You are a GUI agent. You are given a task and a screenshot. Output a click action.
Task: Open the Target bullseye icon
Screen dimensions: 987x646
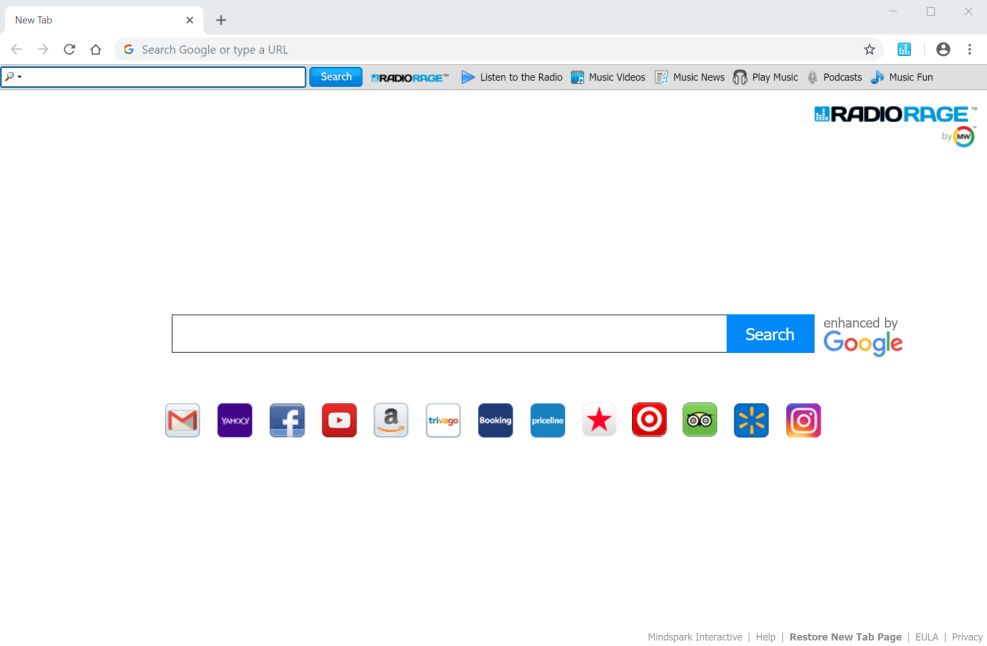[x=649, y=419]
